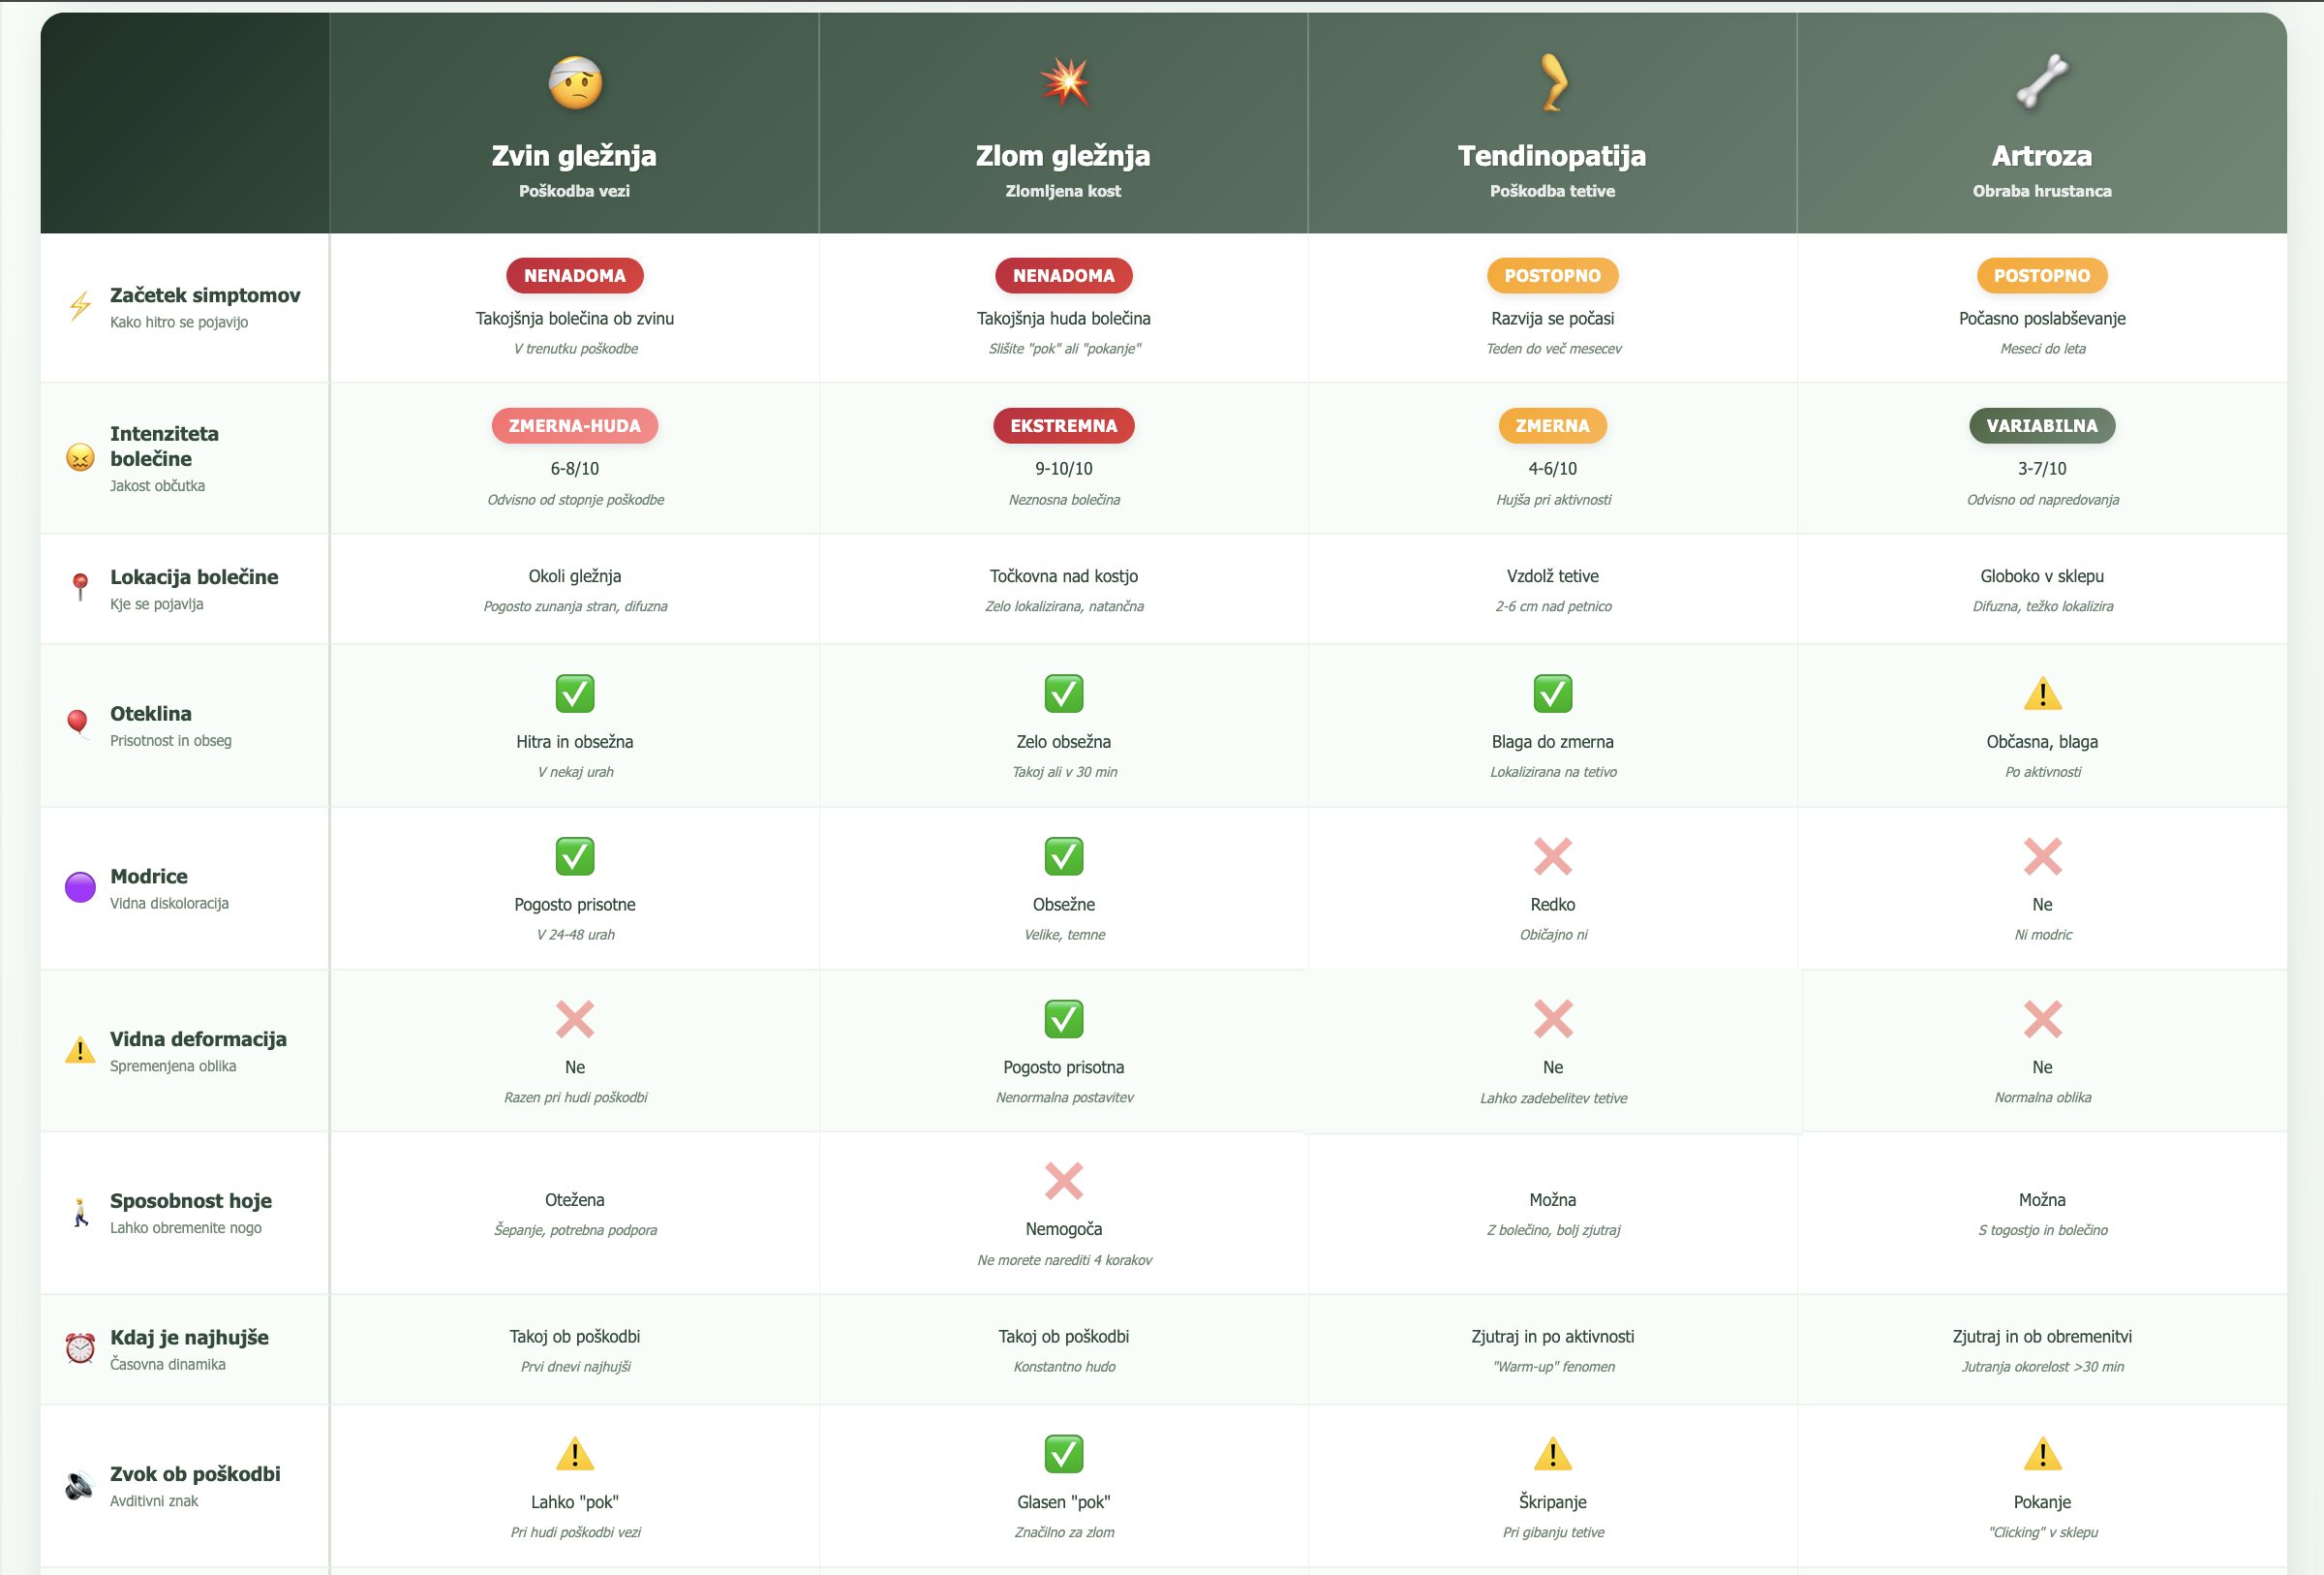2324x1575 pixels.
Task: Click the Kdaj je najhujše row label
Action: [189, 1338]
